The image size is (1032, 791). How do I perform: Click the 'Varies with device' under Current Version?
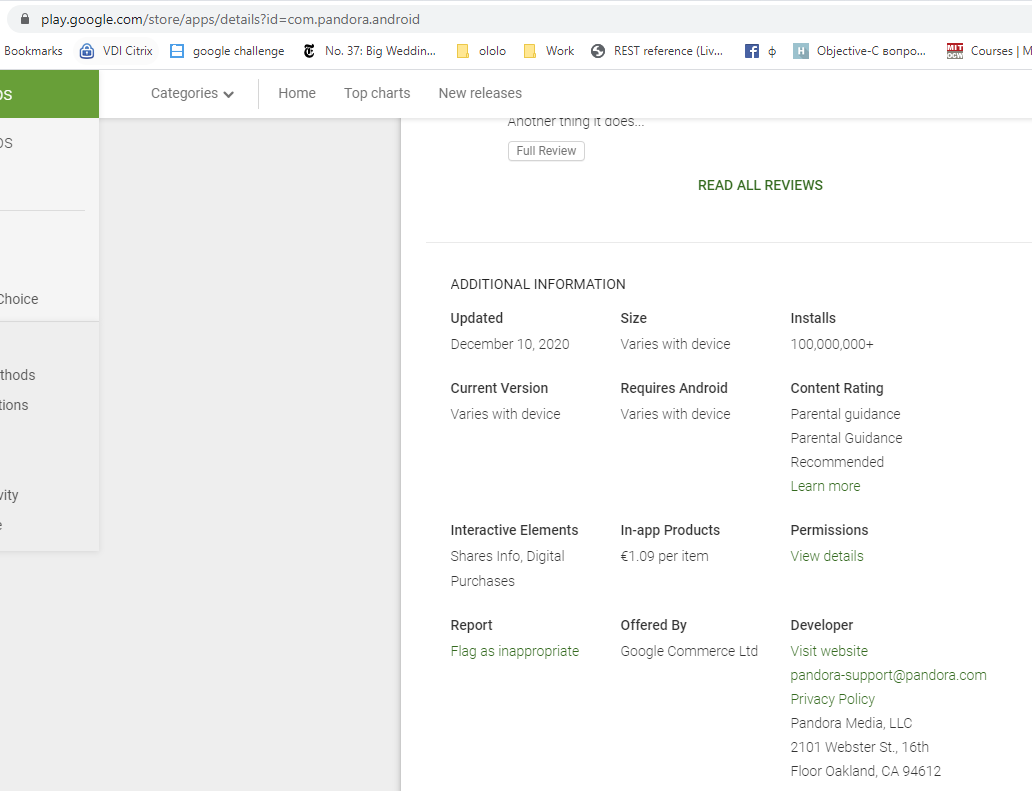[505, 414]
